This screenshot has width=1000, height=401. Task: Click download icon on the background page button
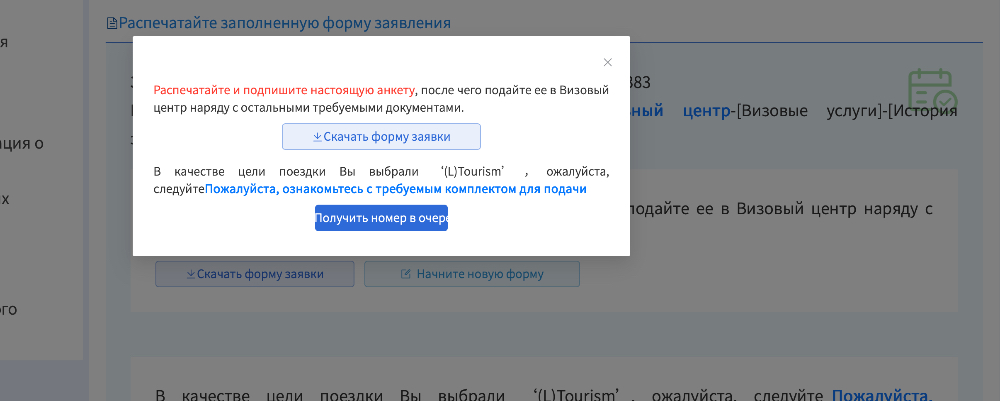click(x=191, y=274)
